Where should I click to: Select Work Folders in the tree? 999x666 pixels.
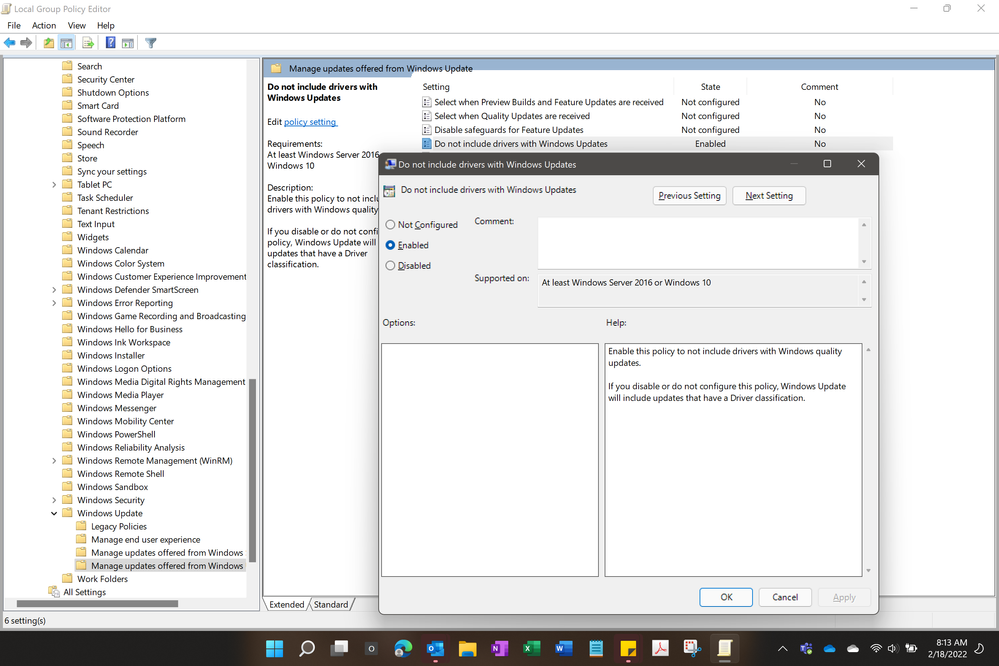tap(103, 579)
